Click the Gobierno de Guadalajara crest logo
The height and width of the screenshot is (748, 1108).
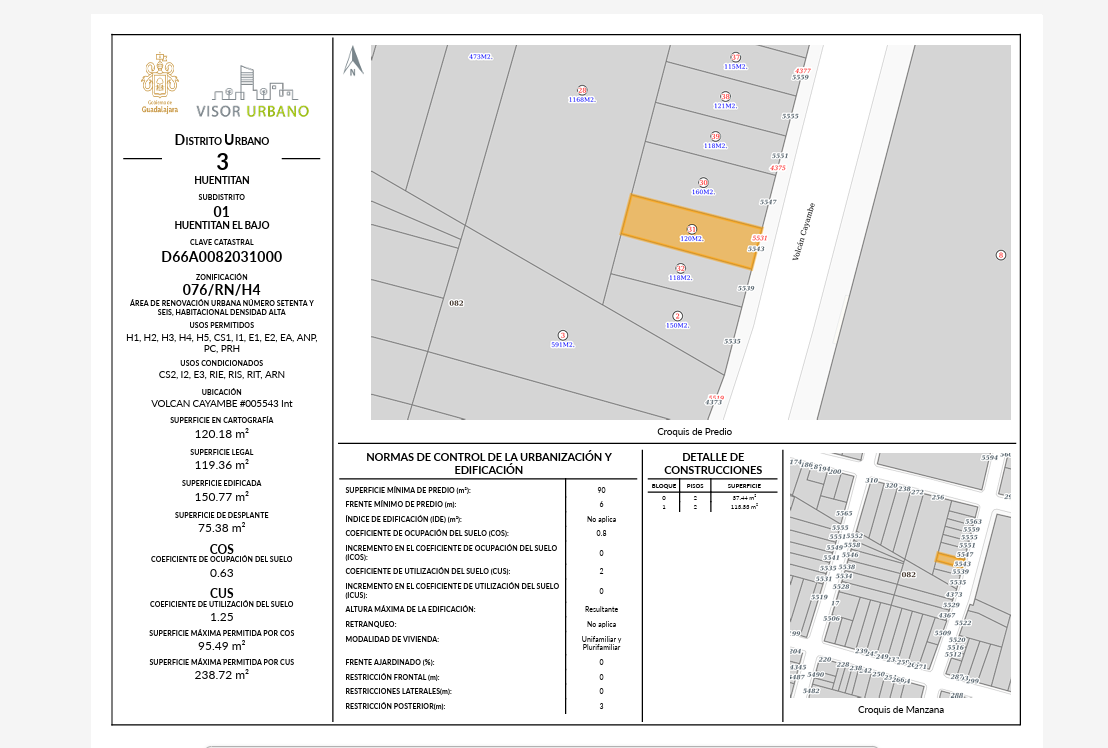coord(160,82)
